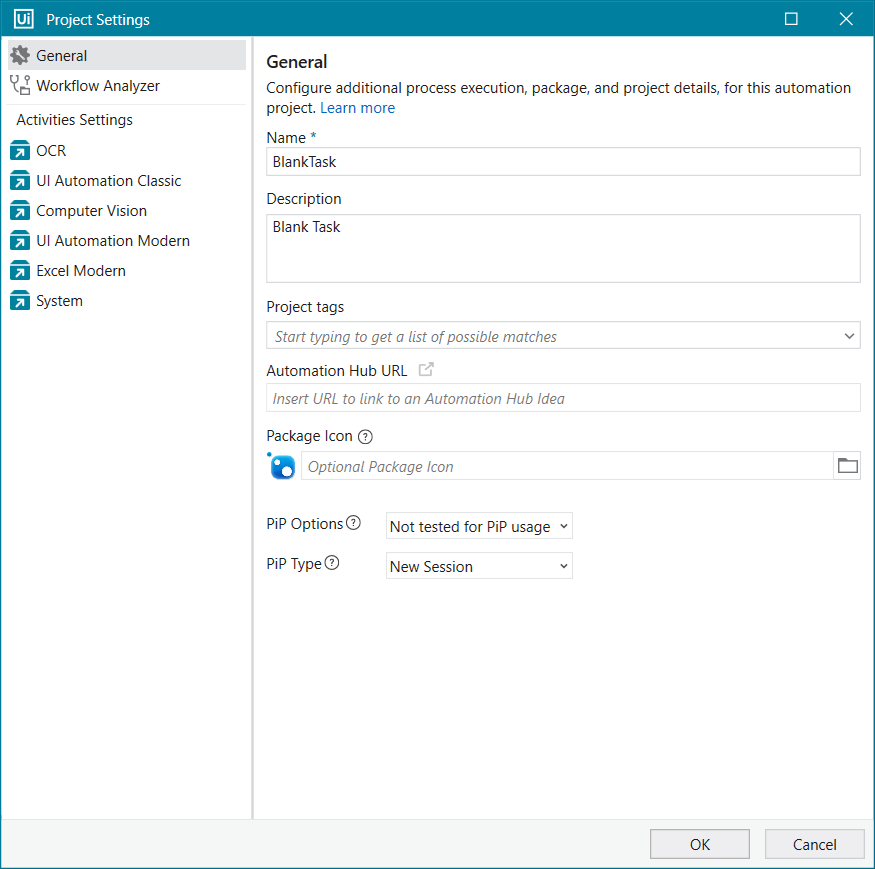
Task: Open the PiP Options dropdown
Action: [479, 526]
